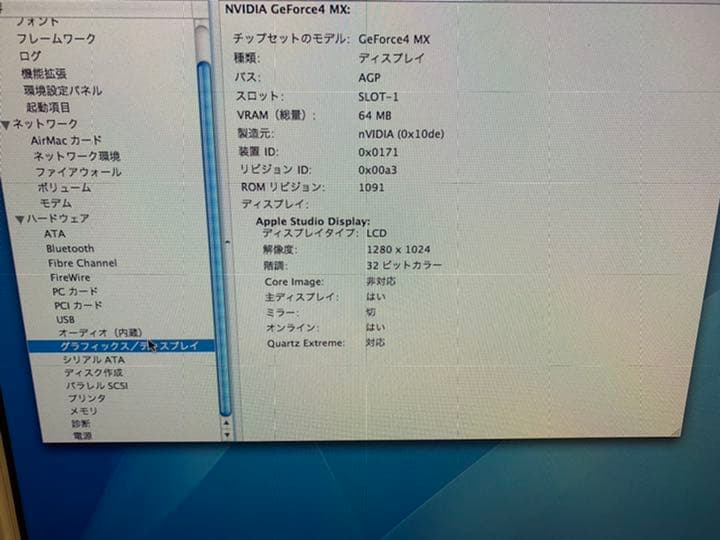The height and width of the screenshot is (540, 720).
Task: Click the GeForce4 MX chipset model value
Action: click(x=394, y=39)
